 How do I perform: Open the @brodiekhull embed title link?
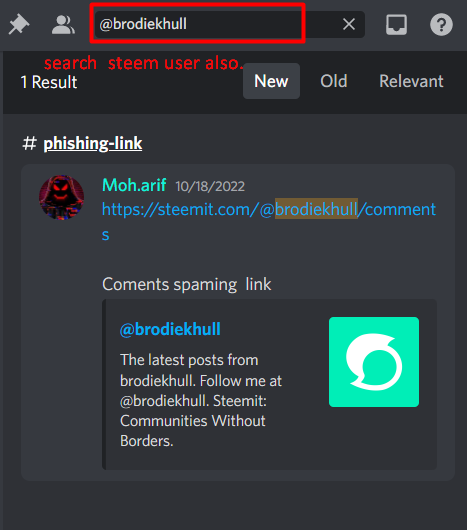coord(170,329)
